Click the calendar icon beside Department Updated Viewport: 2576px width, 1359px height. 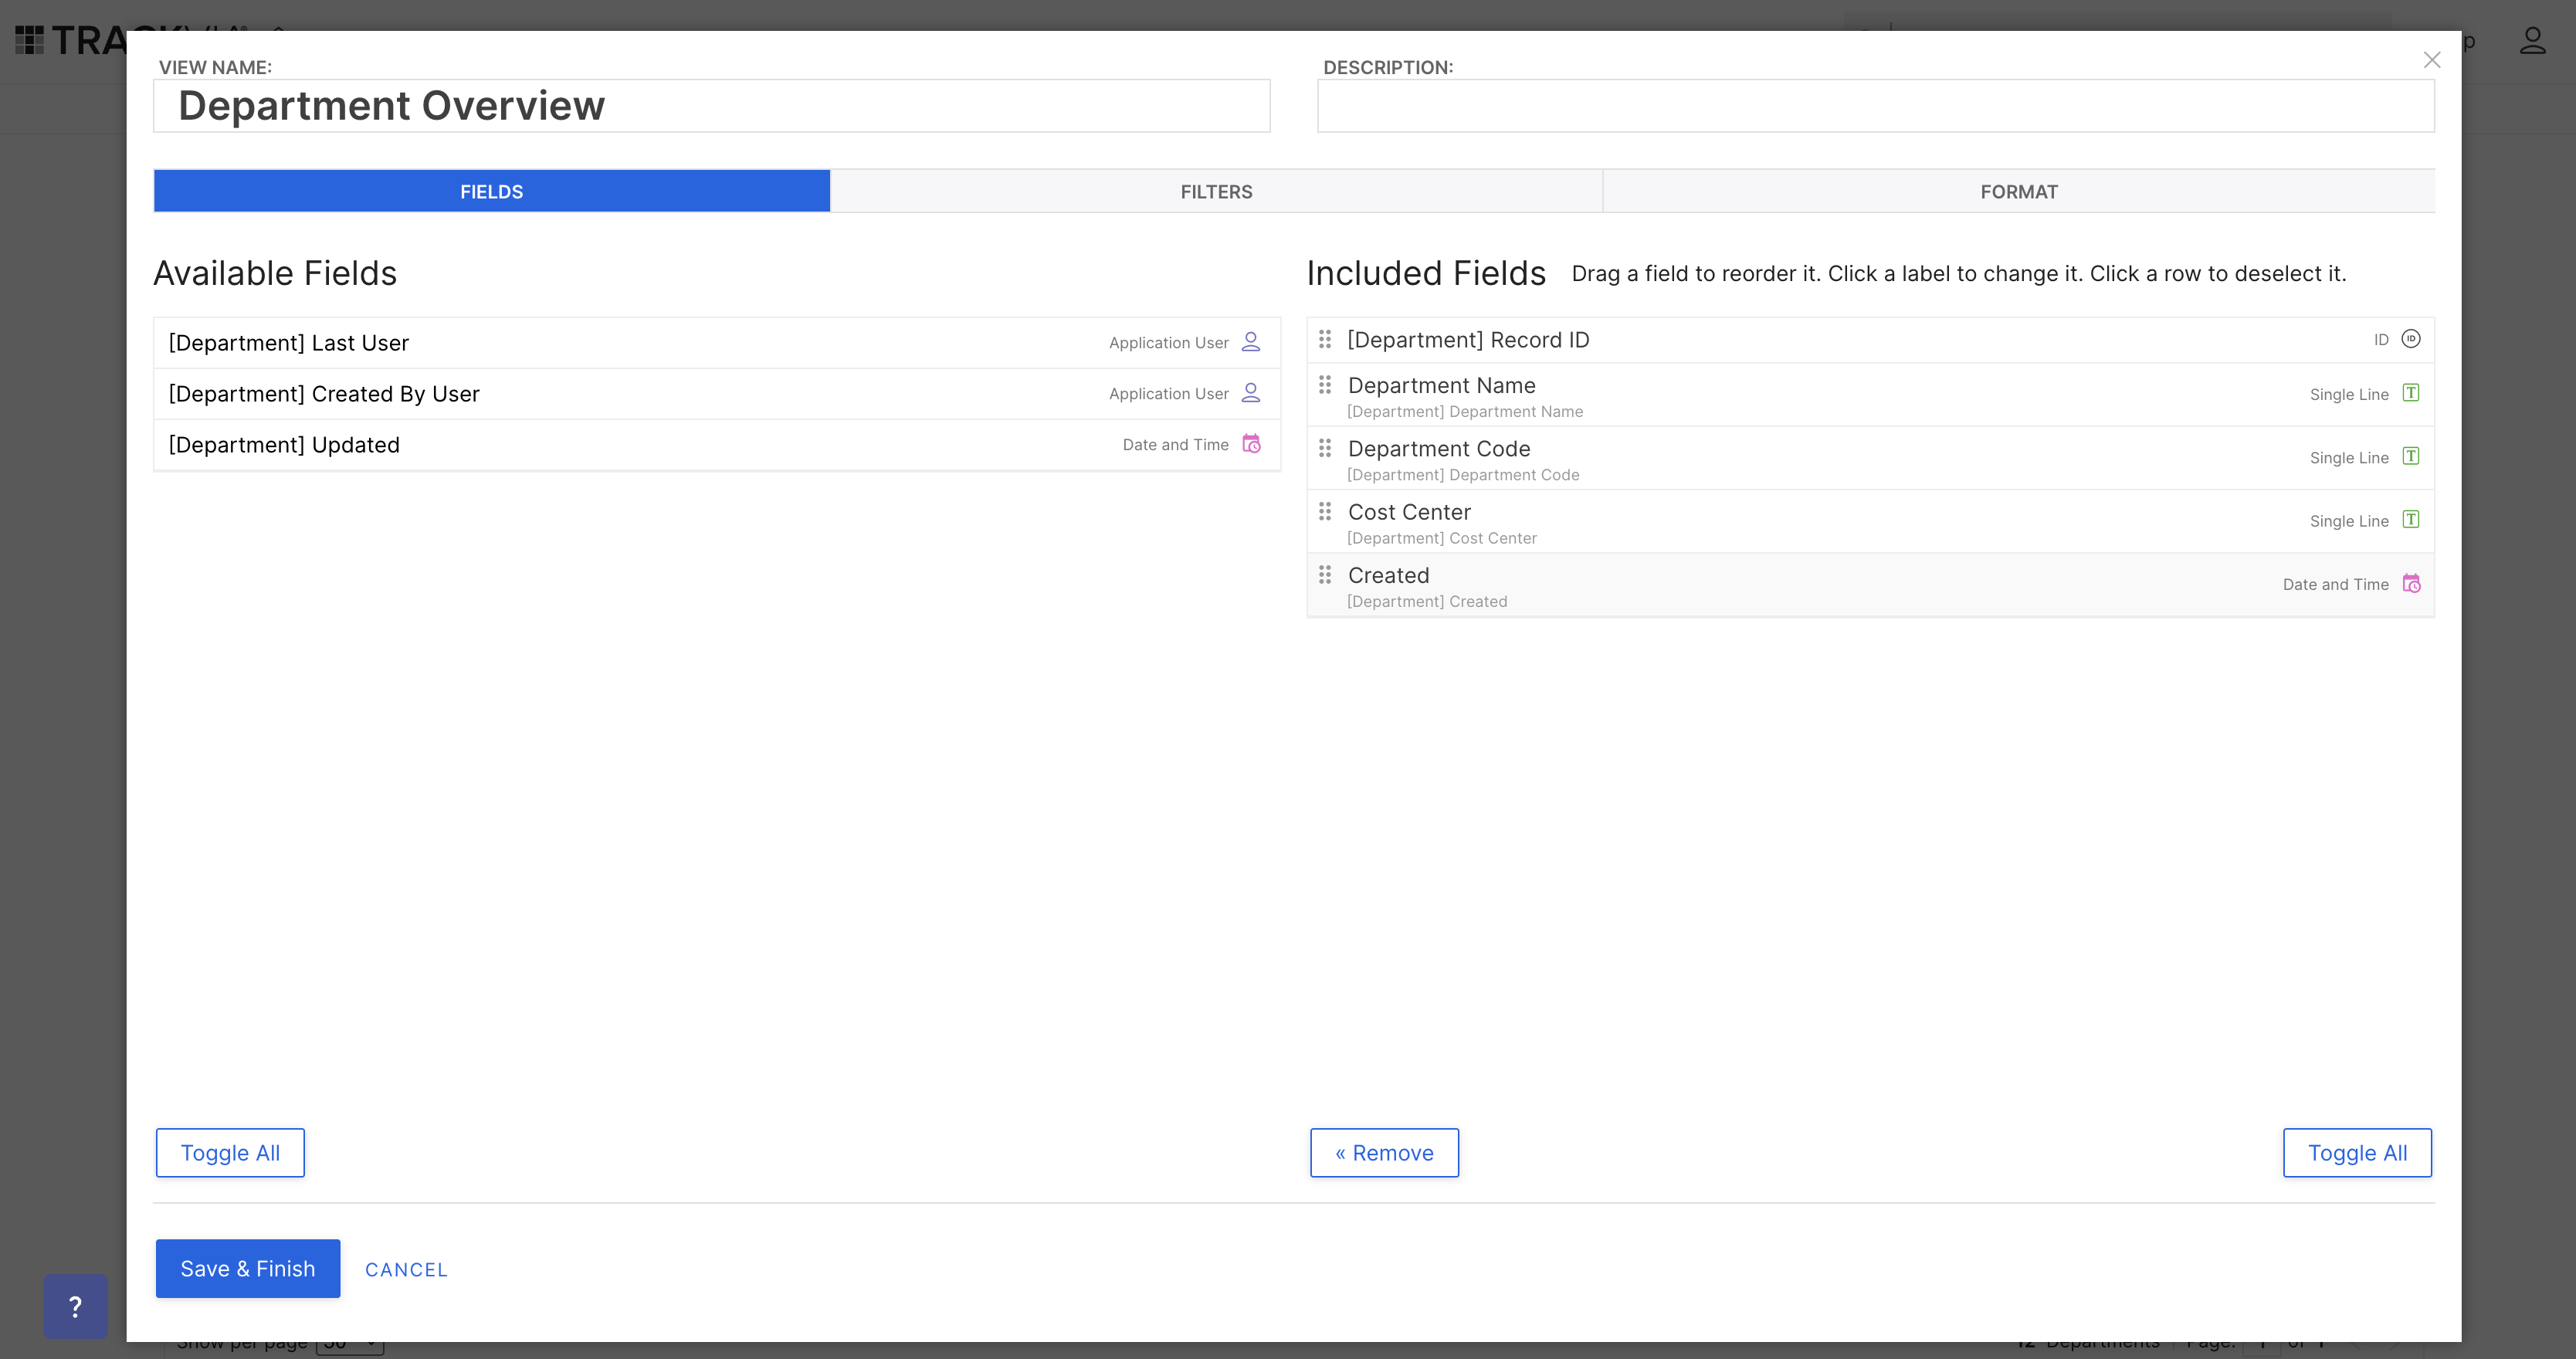1251,444
